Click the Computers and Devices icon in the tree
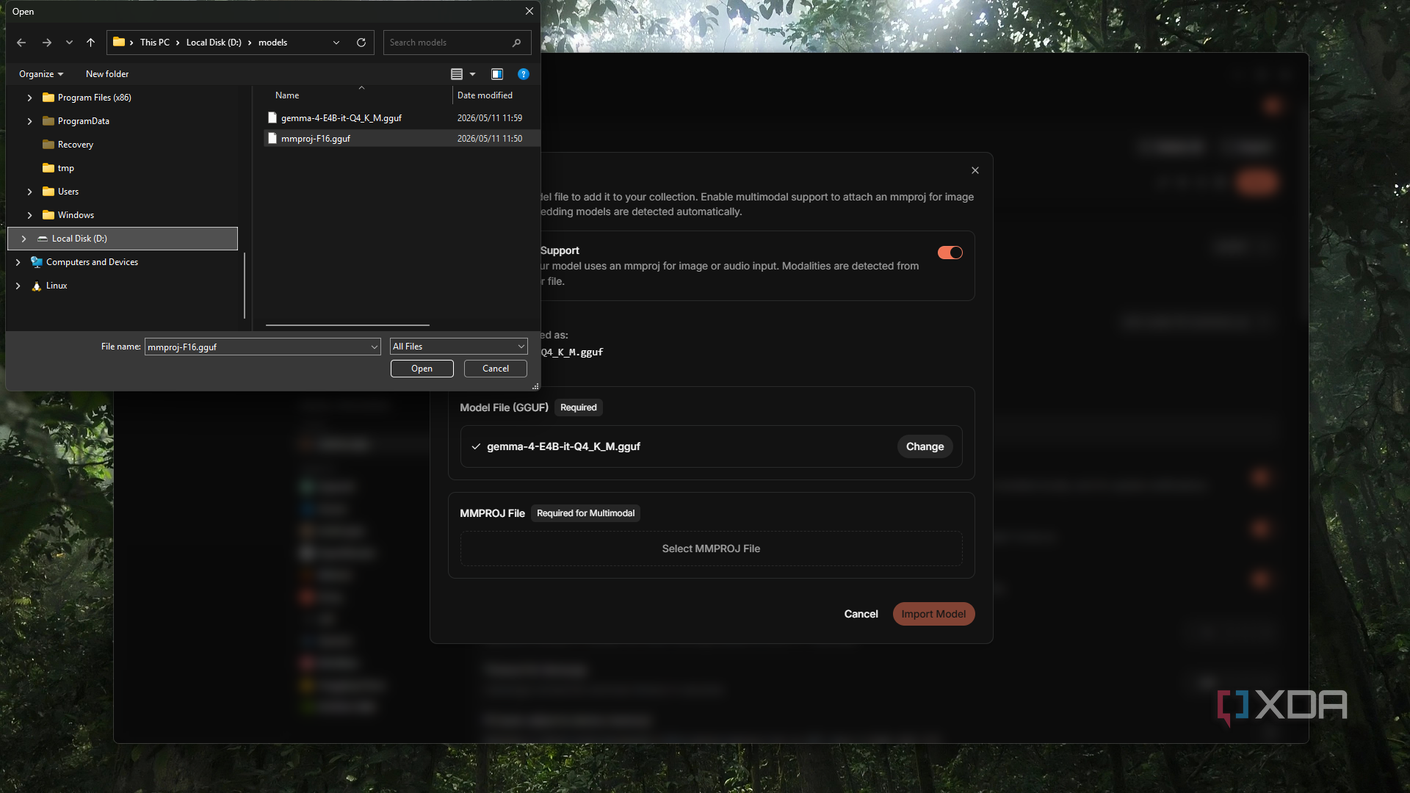The height and width of the screenshot is (793, 1410). point(37,262)
